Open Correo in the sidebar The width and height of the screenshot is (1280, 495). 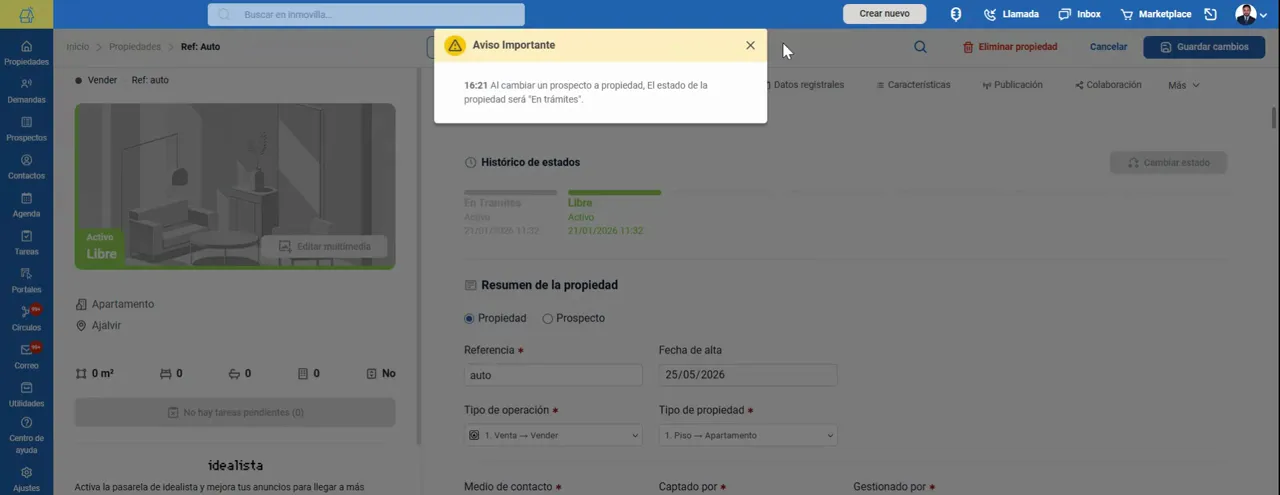click(26, 357)
